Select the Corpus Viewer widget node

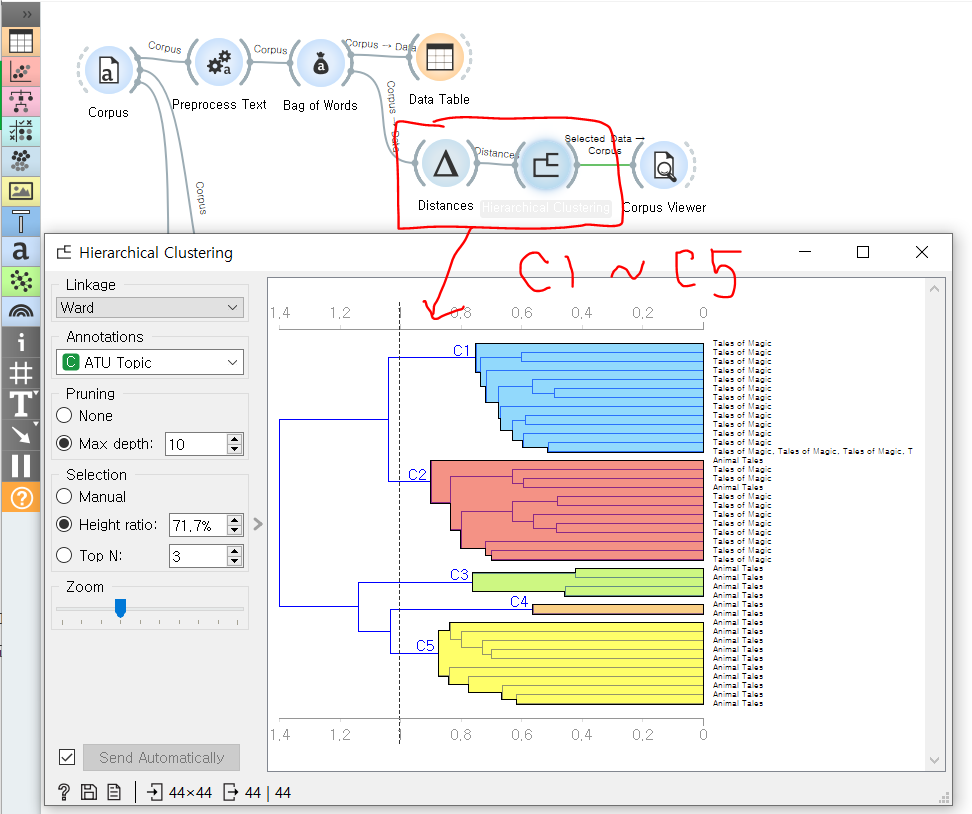click(665, 166)
